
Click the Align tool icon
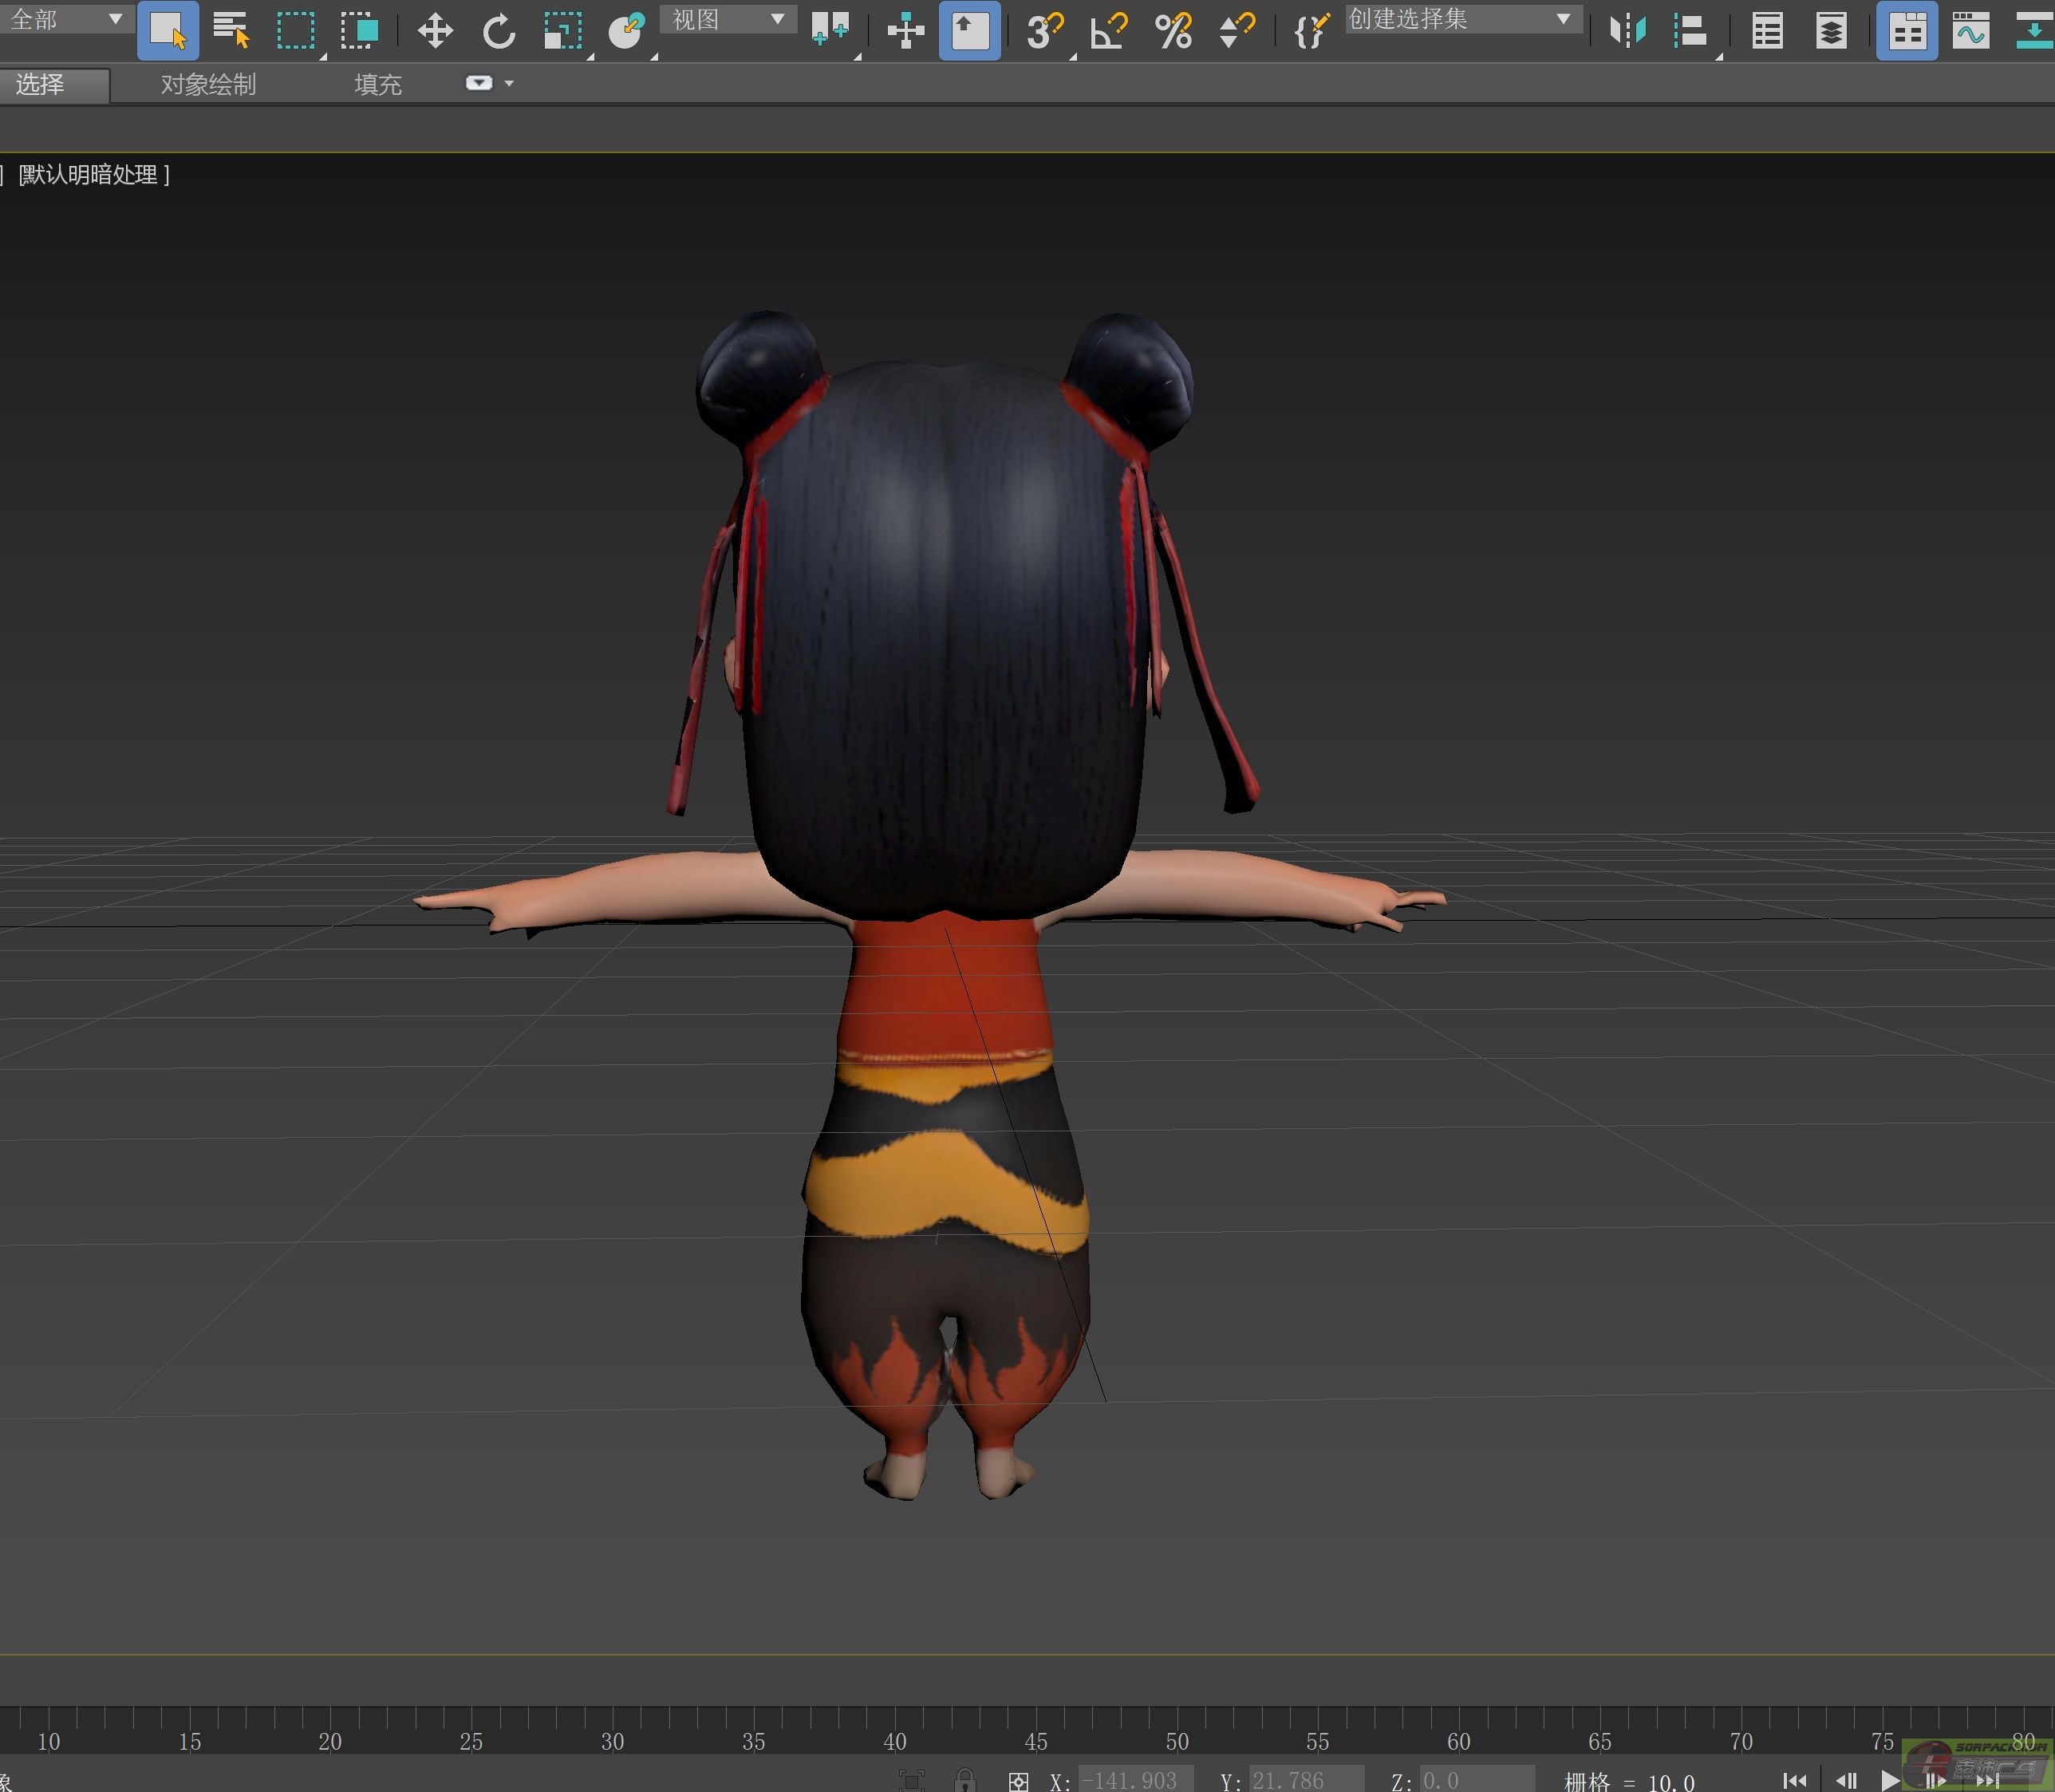click(x=1690, y=31)
